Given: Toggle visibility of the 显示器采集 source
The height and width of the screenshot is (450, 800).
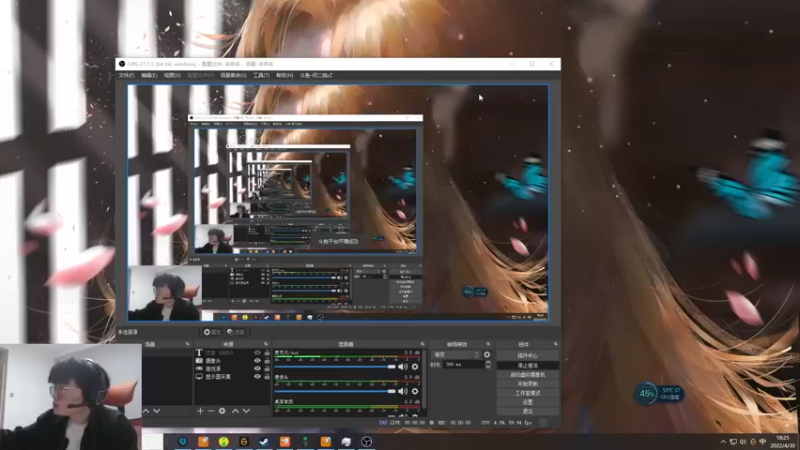Looking at the screenshot, I should [x=257, y=377].
